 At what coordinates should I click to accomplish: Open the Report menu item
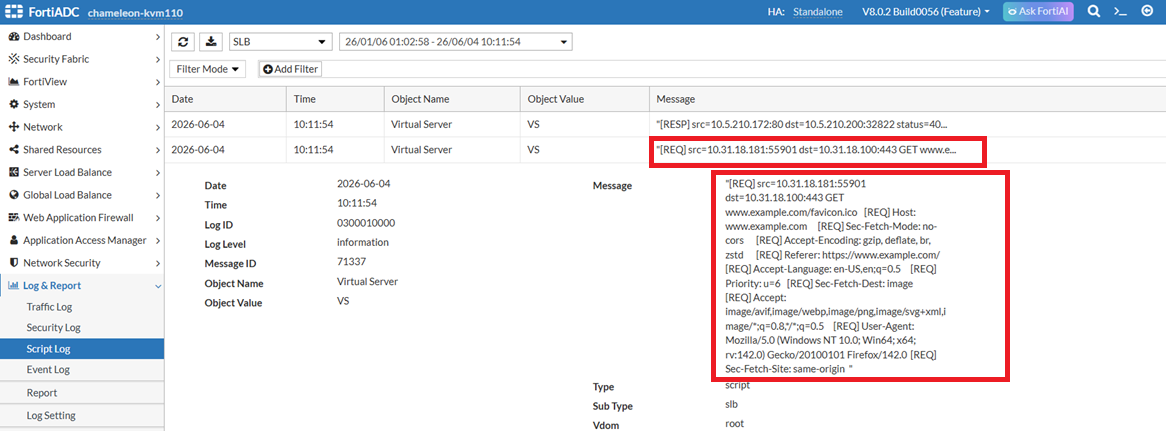[82, 393]
